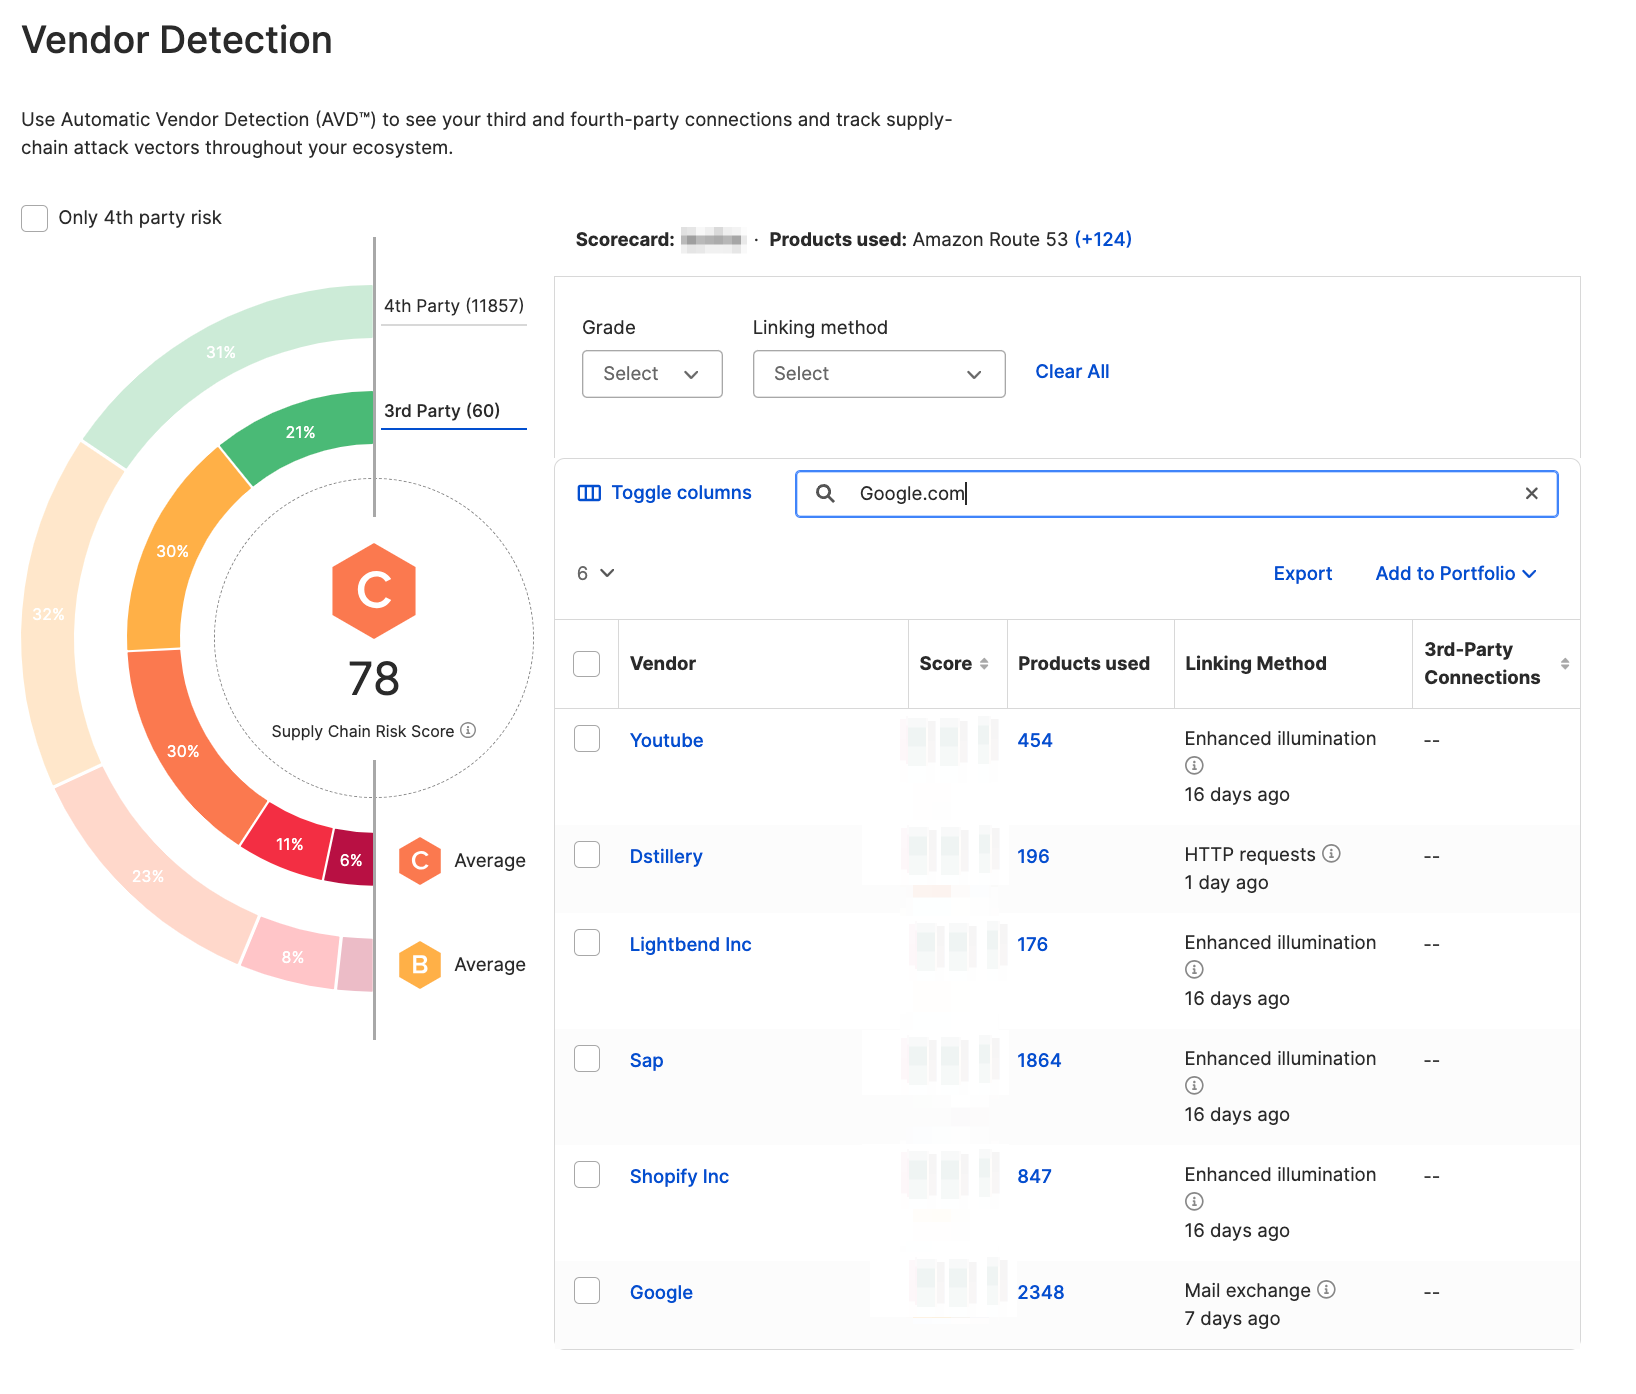
Task: Click the green 21% inner ring segment
Action: 300,432
